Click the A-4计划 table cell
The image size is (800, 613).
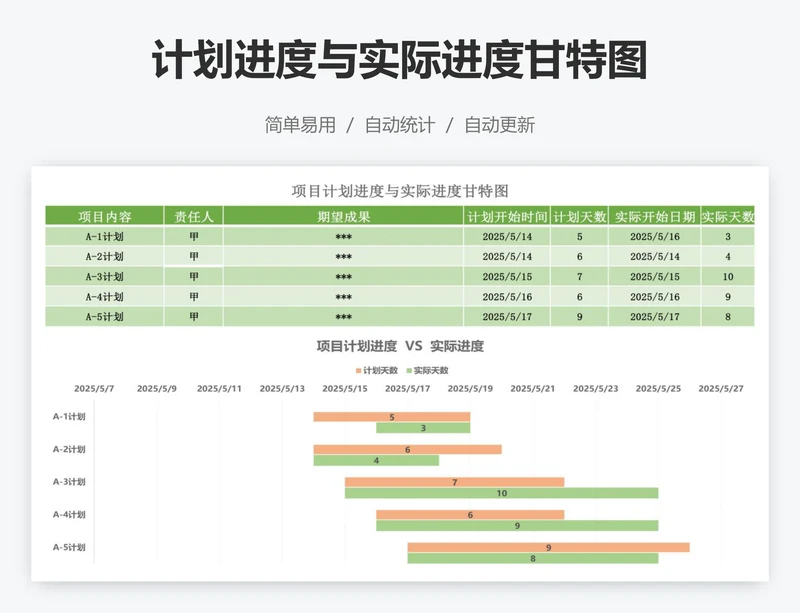point(105,297)
